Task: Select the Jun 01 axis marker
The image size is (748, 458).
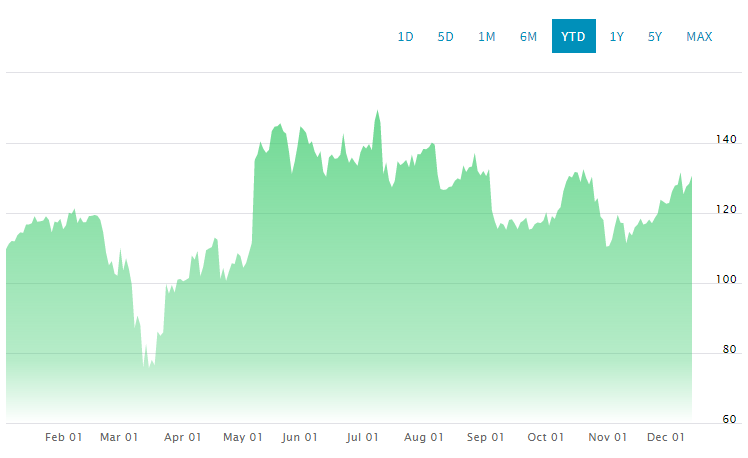Action: click(300, 437)
